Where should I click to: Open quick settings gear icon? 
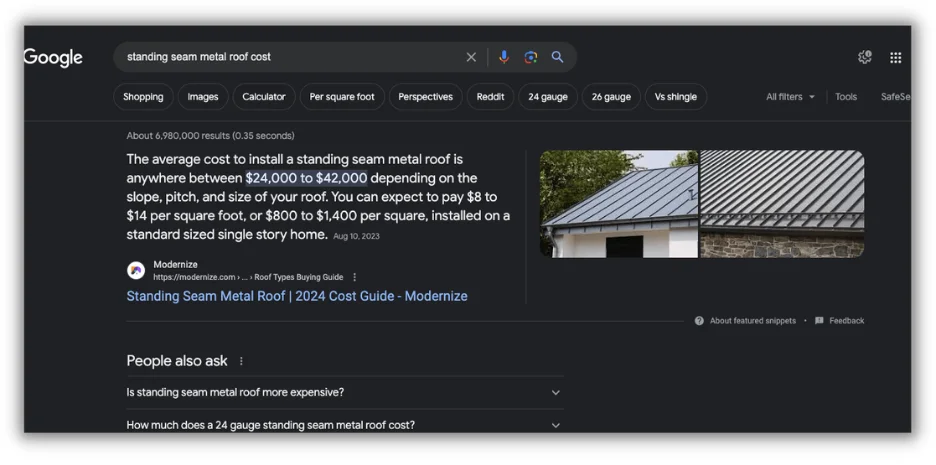click(x=864, y=57)
